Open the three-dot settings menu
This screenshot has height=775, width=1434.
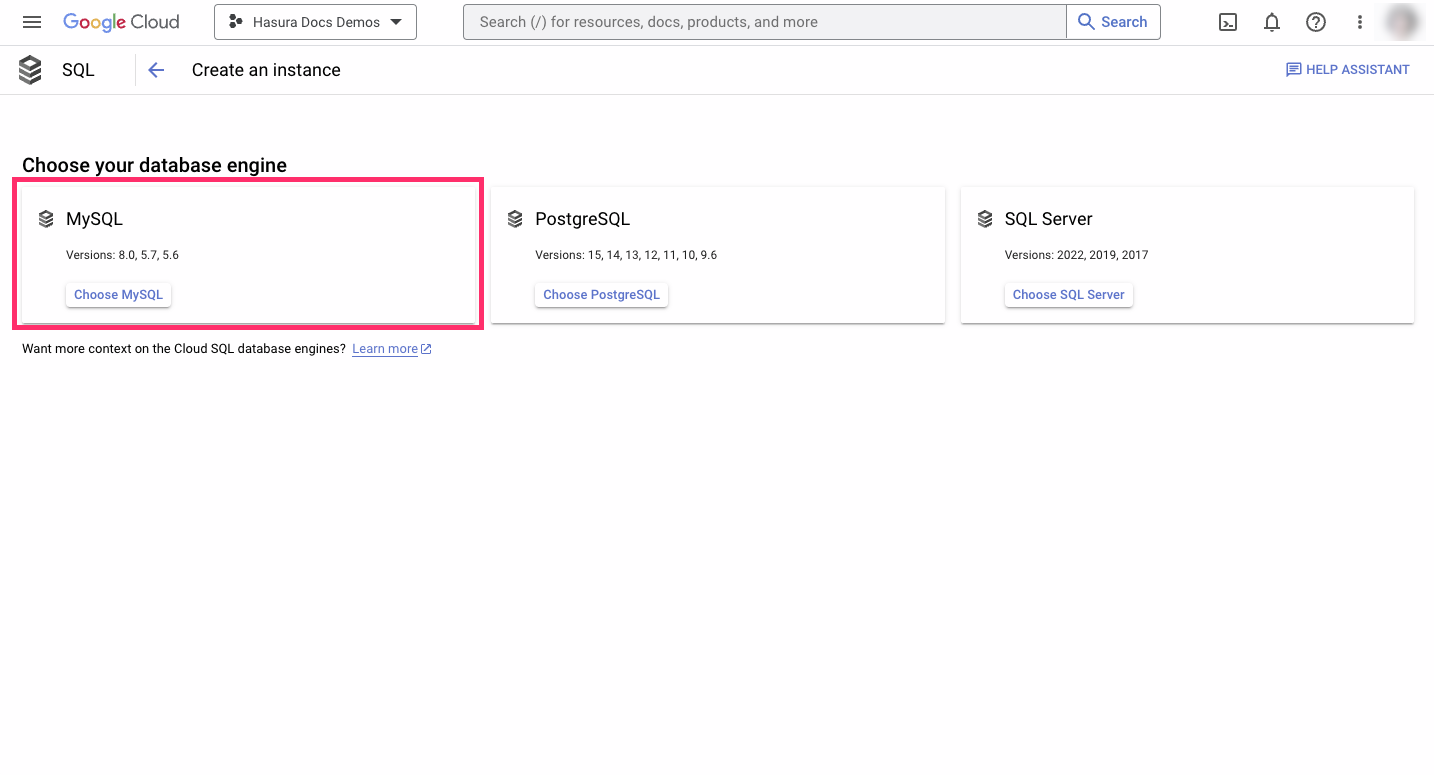click(1360, 22)
